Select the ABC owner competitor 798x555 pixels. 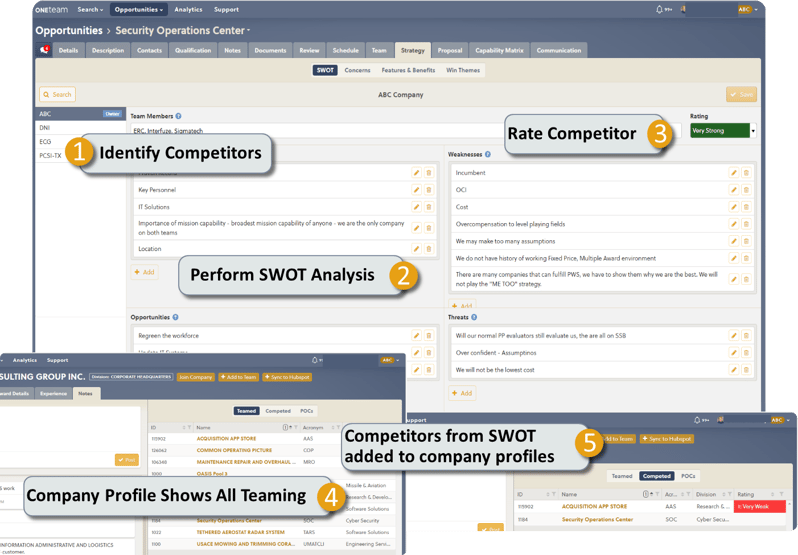[80, 114]
